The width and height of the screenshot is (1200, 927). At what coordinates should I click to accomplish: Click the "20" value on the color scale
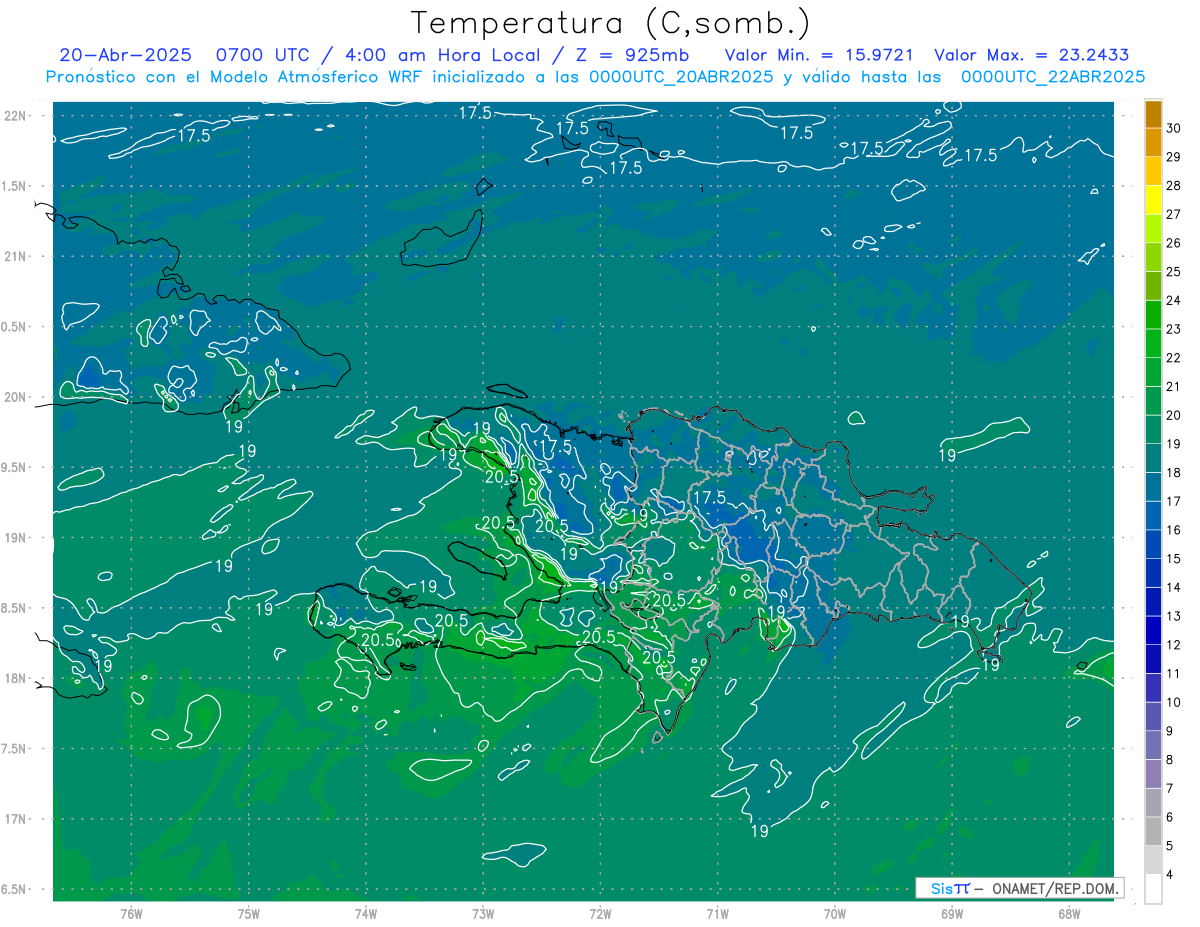(1174, 415)
